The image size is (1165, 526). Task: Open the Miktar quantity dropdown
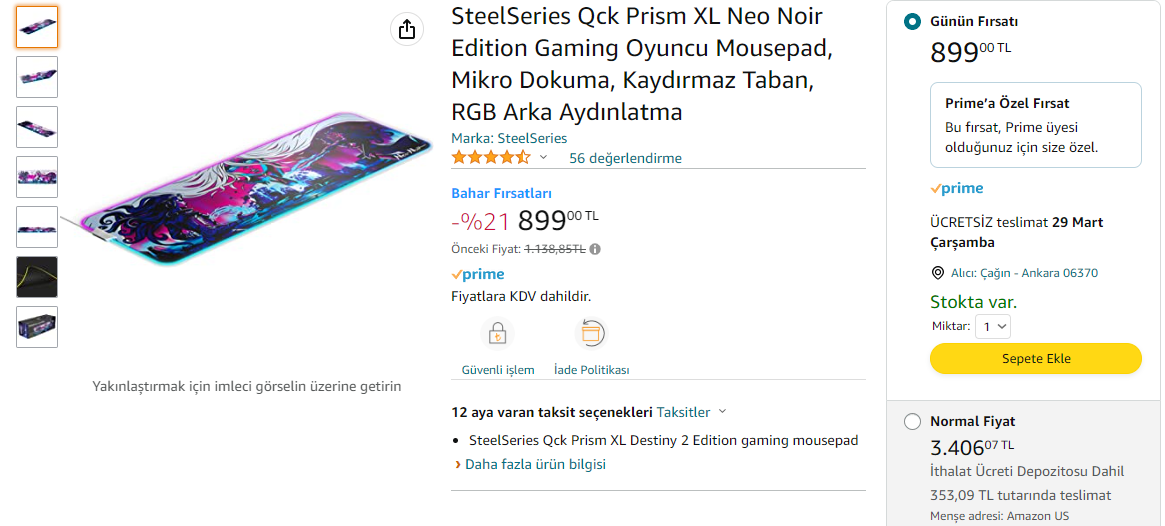click(995, 327)
